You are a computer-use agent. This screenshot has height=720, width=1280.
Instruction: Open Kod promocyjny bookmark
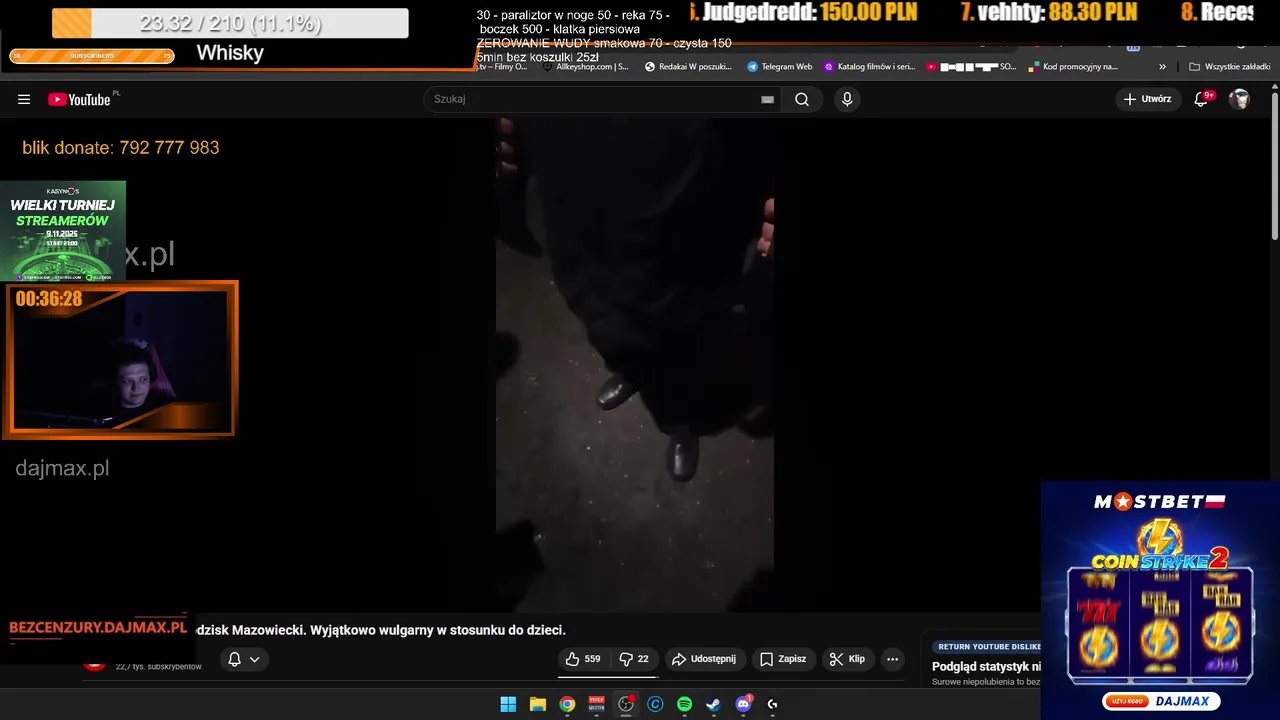[1072, 67]
